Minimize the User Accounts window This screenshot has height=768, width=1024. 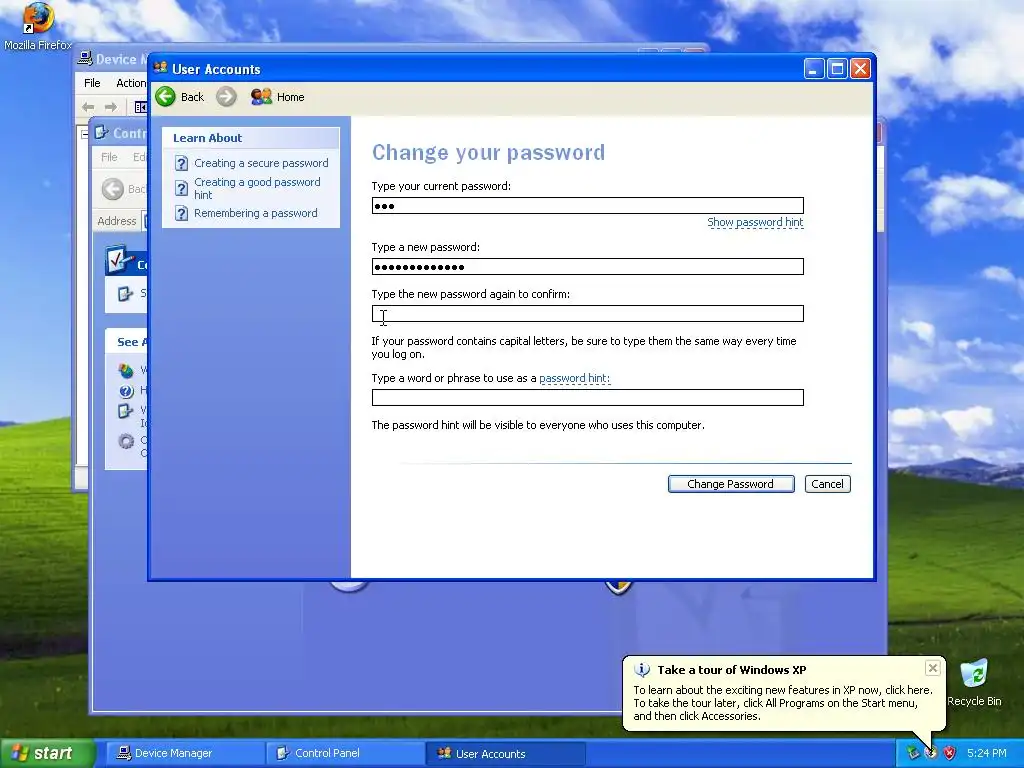point(814,69)
